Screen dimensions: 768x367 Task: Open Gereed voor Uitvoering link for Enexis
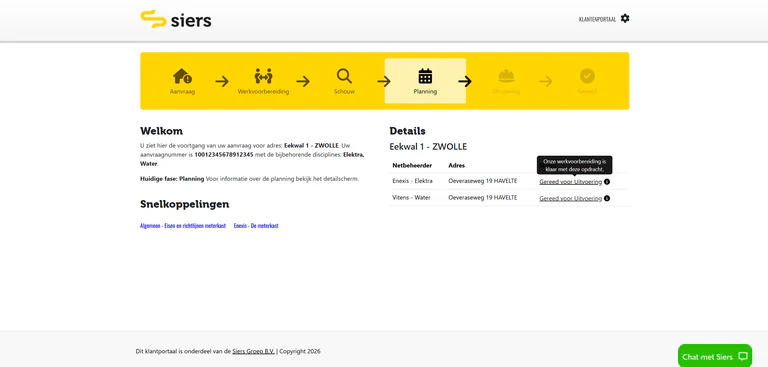(571, 182)
